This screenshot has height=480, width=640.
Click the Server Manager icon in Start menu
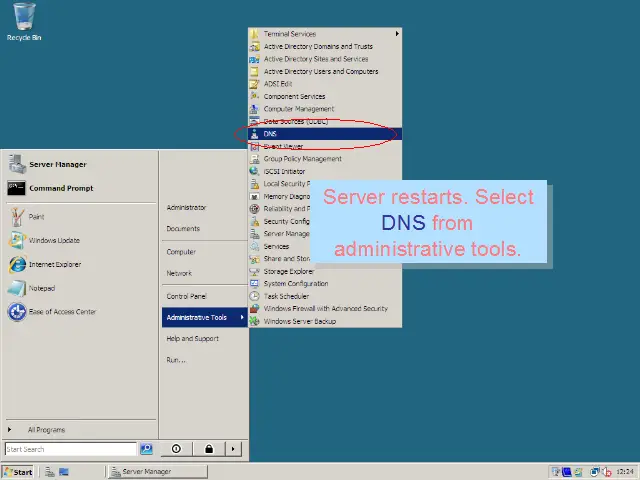coord(17,164)
